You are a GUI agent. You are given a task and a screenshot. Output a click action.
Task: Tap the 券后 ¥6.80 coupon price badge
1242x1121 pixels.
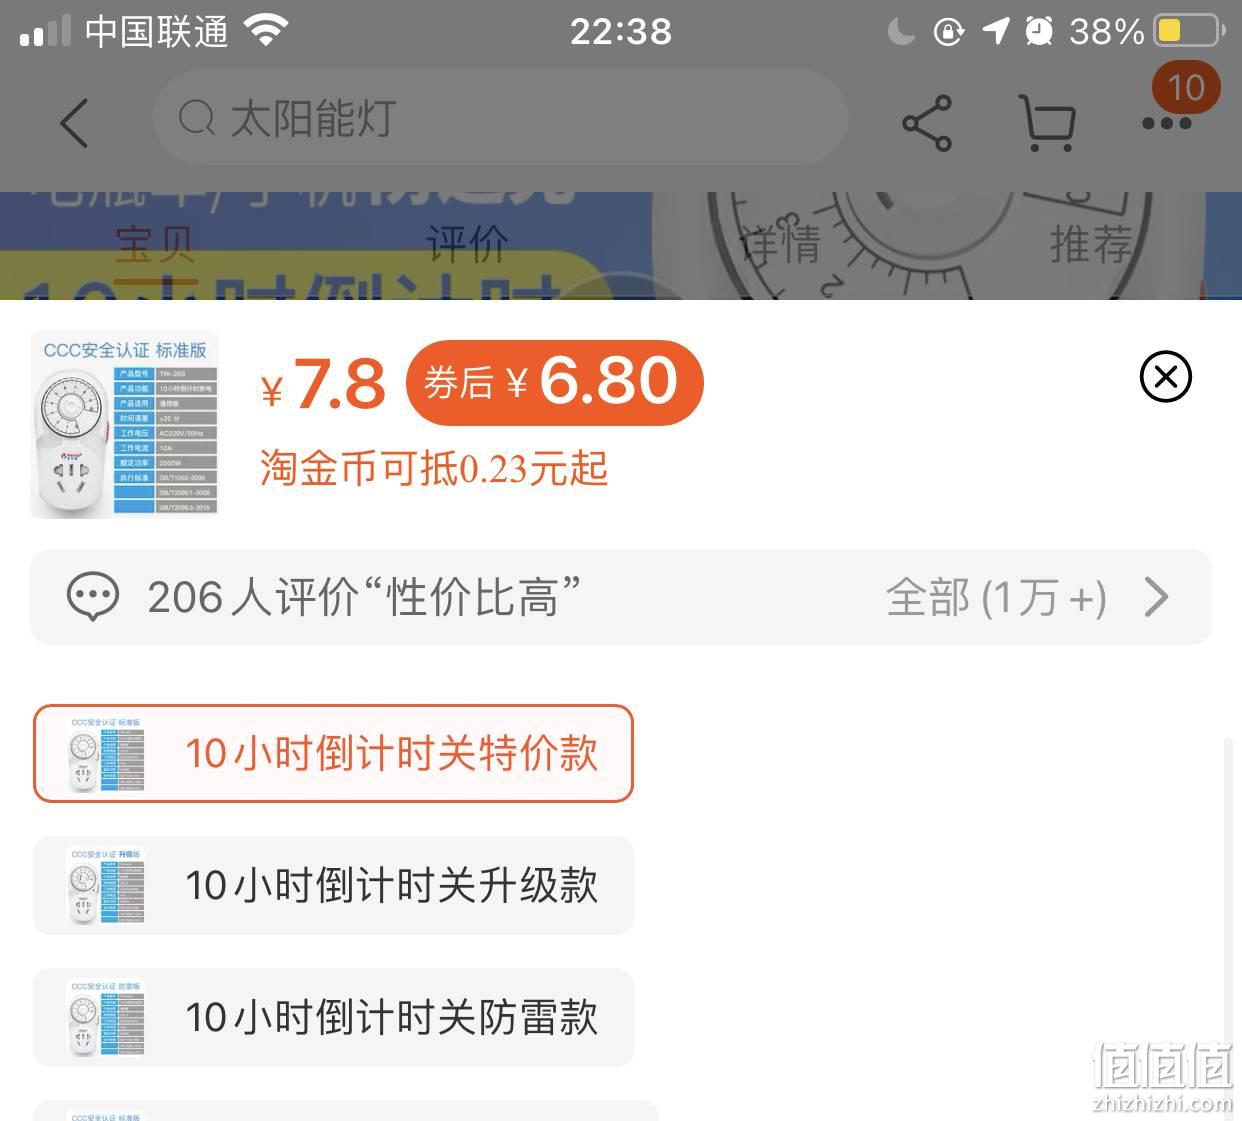point(554,382)
